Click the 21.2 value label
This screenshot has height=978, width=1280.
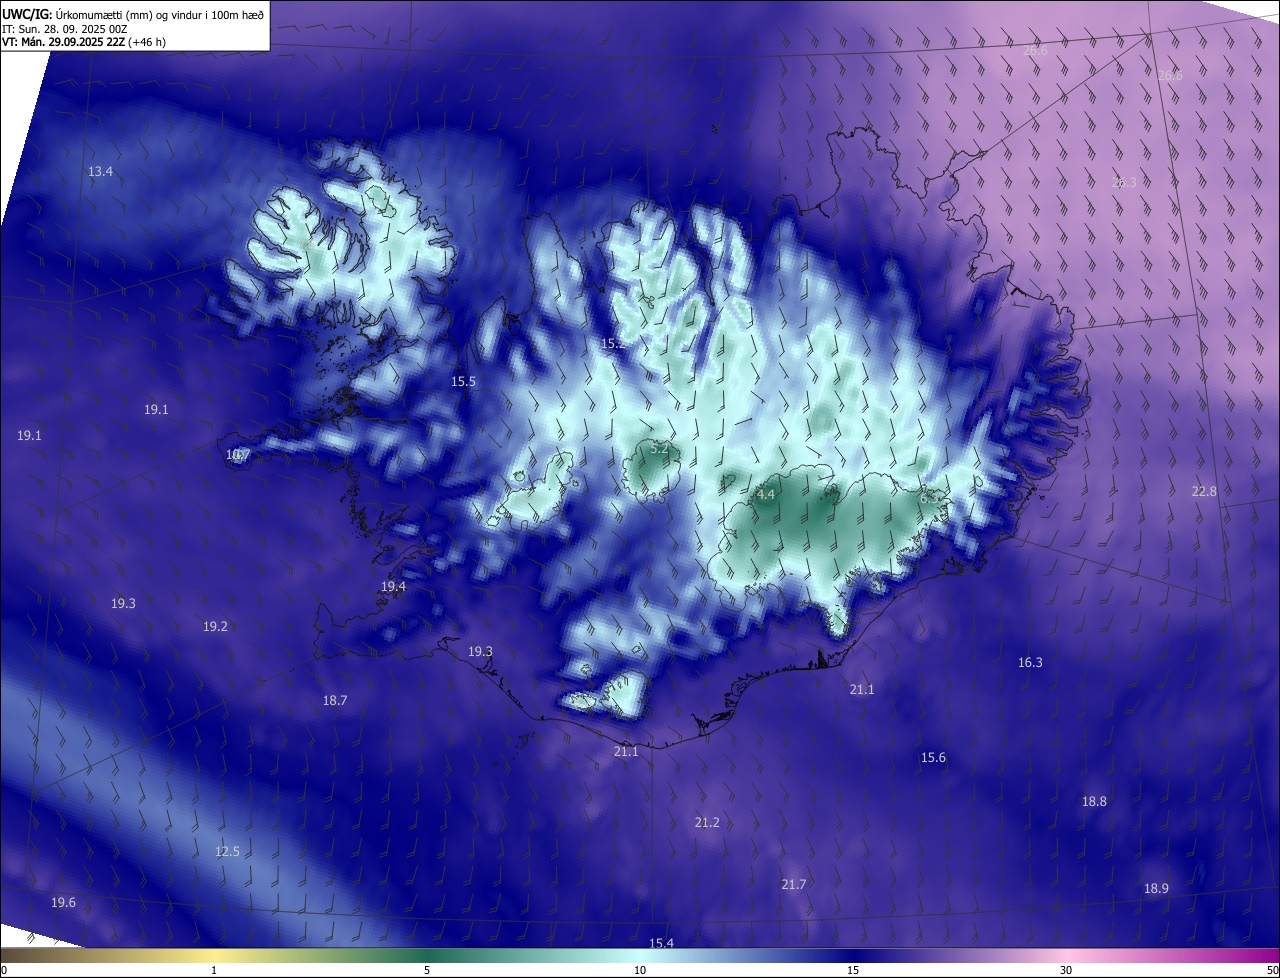707,822
